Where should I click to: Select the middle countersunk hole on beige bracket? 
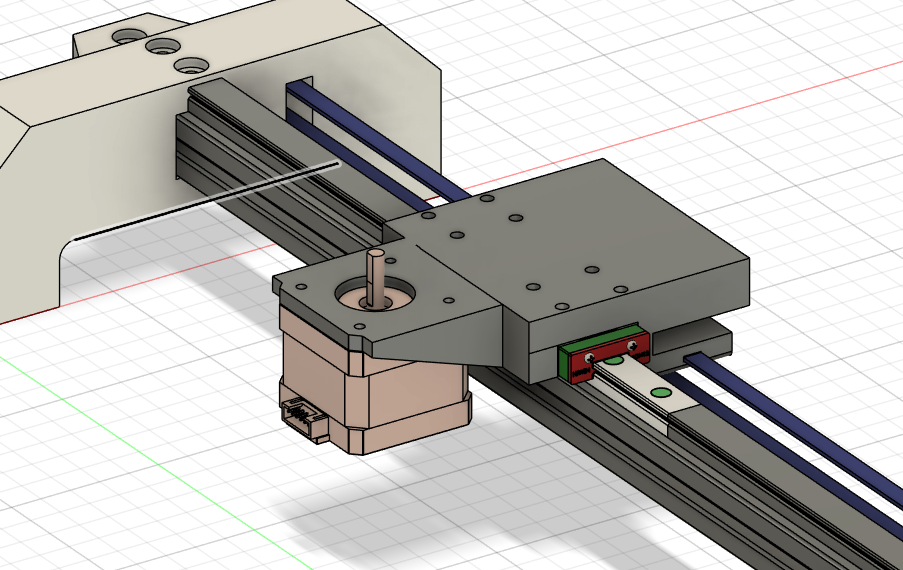click(x=159, y=46)
